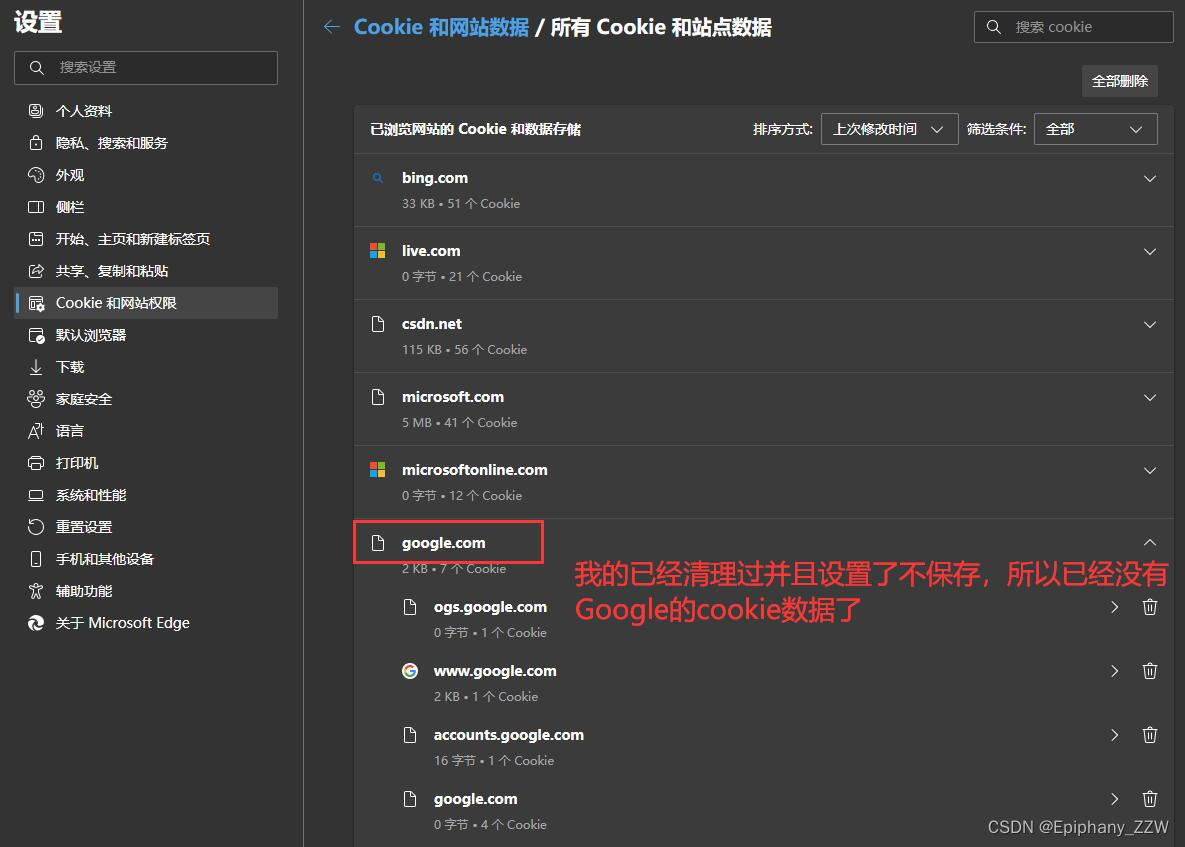Click the 系统和性能 laptop icon

tap(36, 496)
